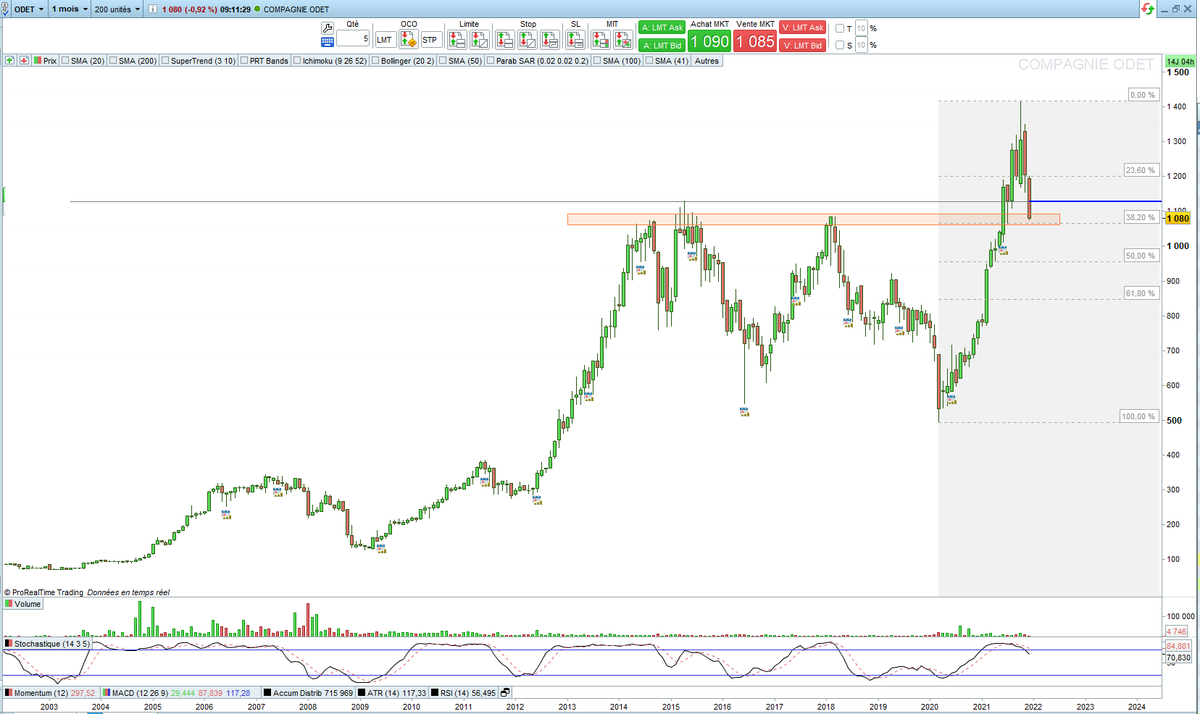The height and width of the screenshot is (714, 1200).
Task: Click Achat MKT 1 090 buy button
Action: [708, 40]
